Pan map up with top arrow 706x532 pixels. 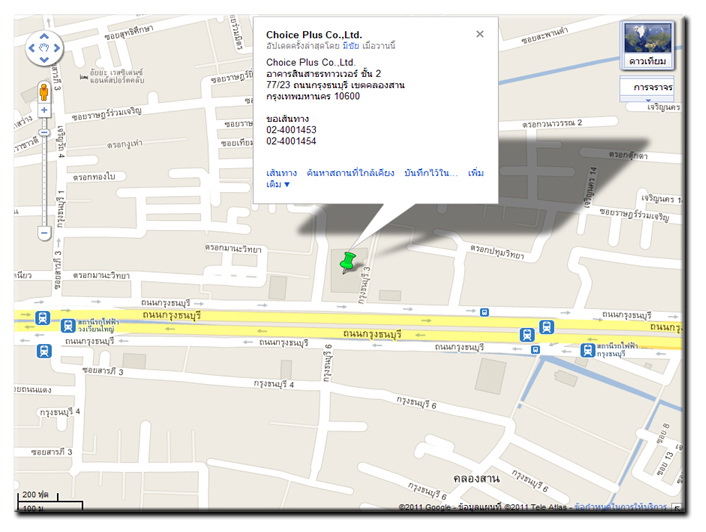coord(44,36)
